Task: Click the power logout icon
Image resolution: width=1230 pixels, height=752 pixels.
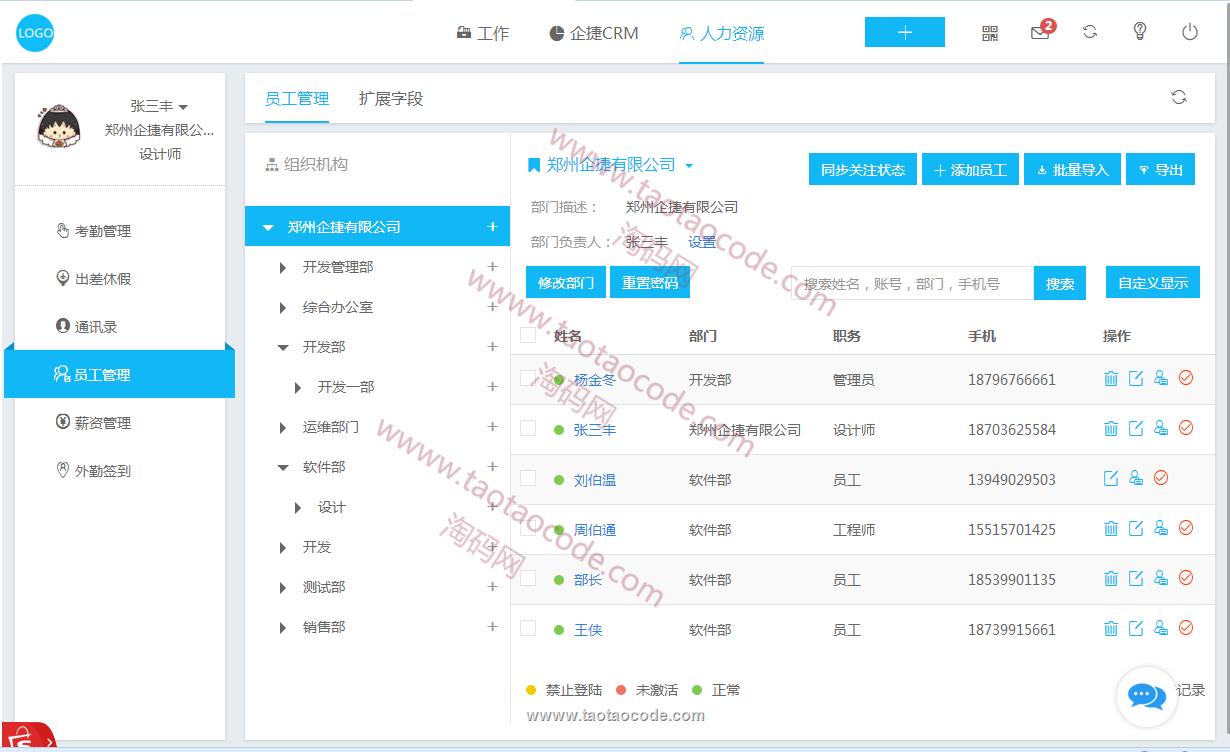Action: [1189, 32]
